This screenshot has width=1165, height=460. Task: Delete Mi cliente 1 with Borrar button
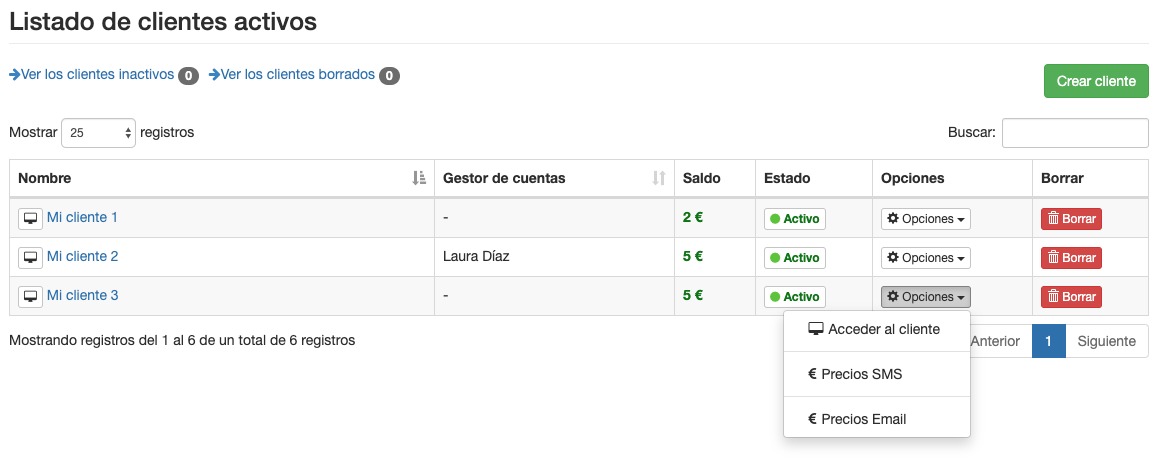(1071, 218)
